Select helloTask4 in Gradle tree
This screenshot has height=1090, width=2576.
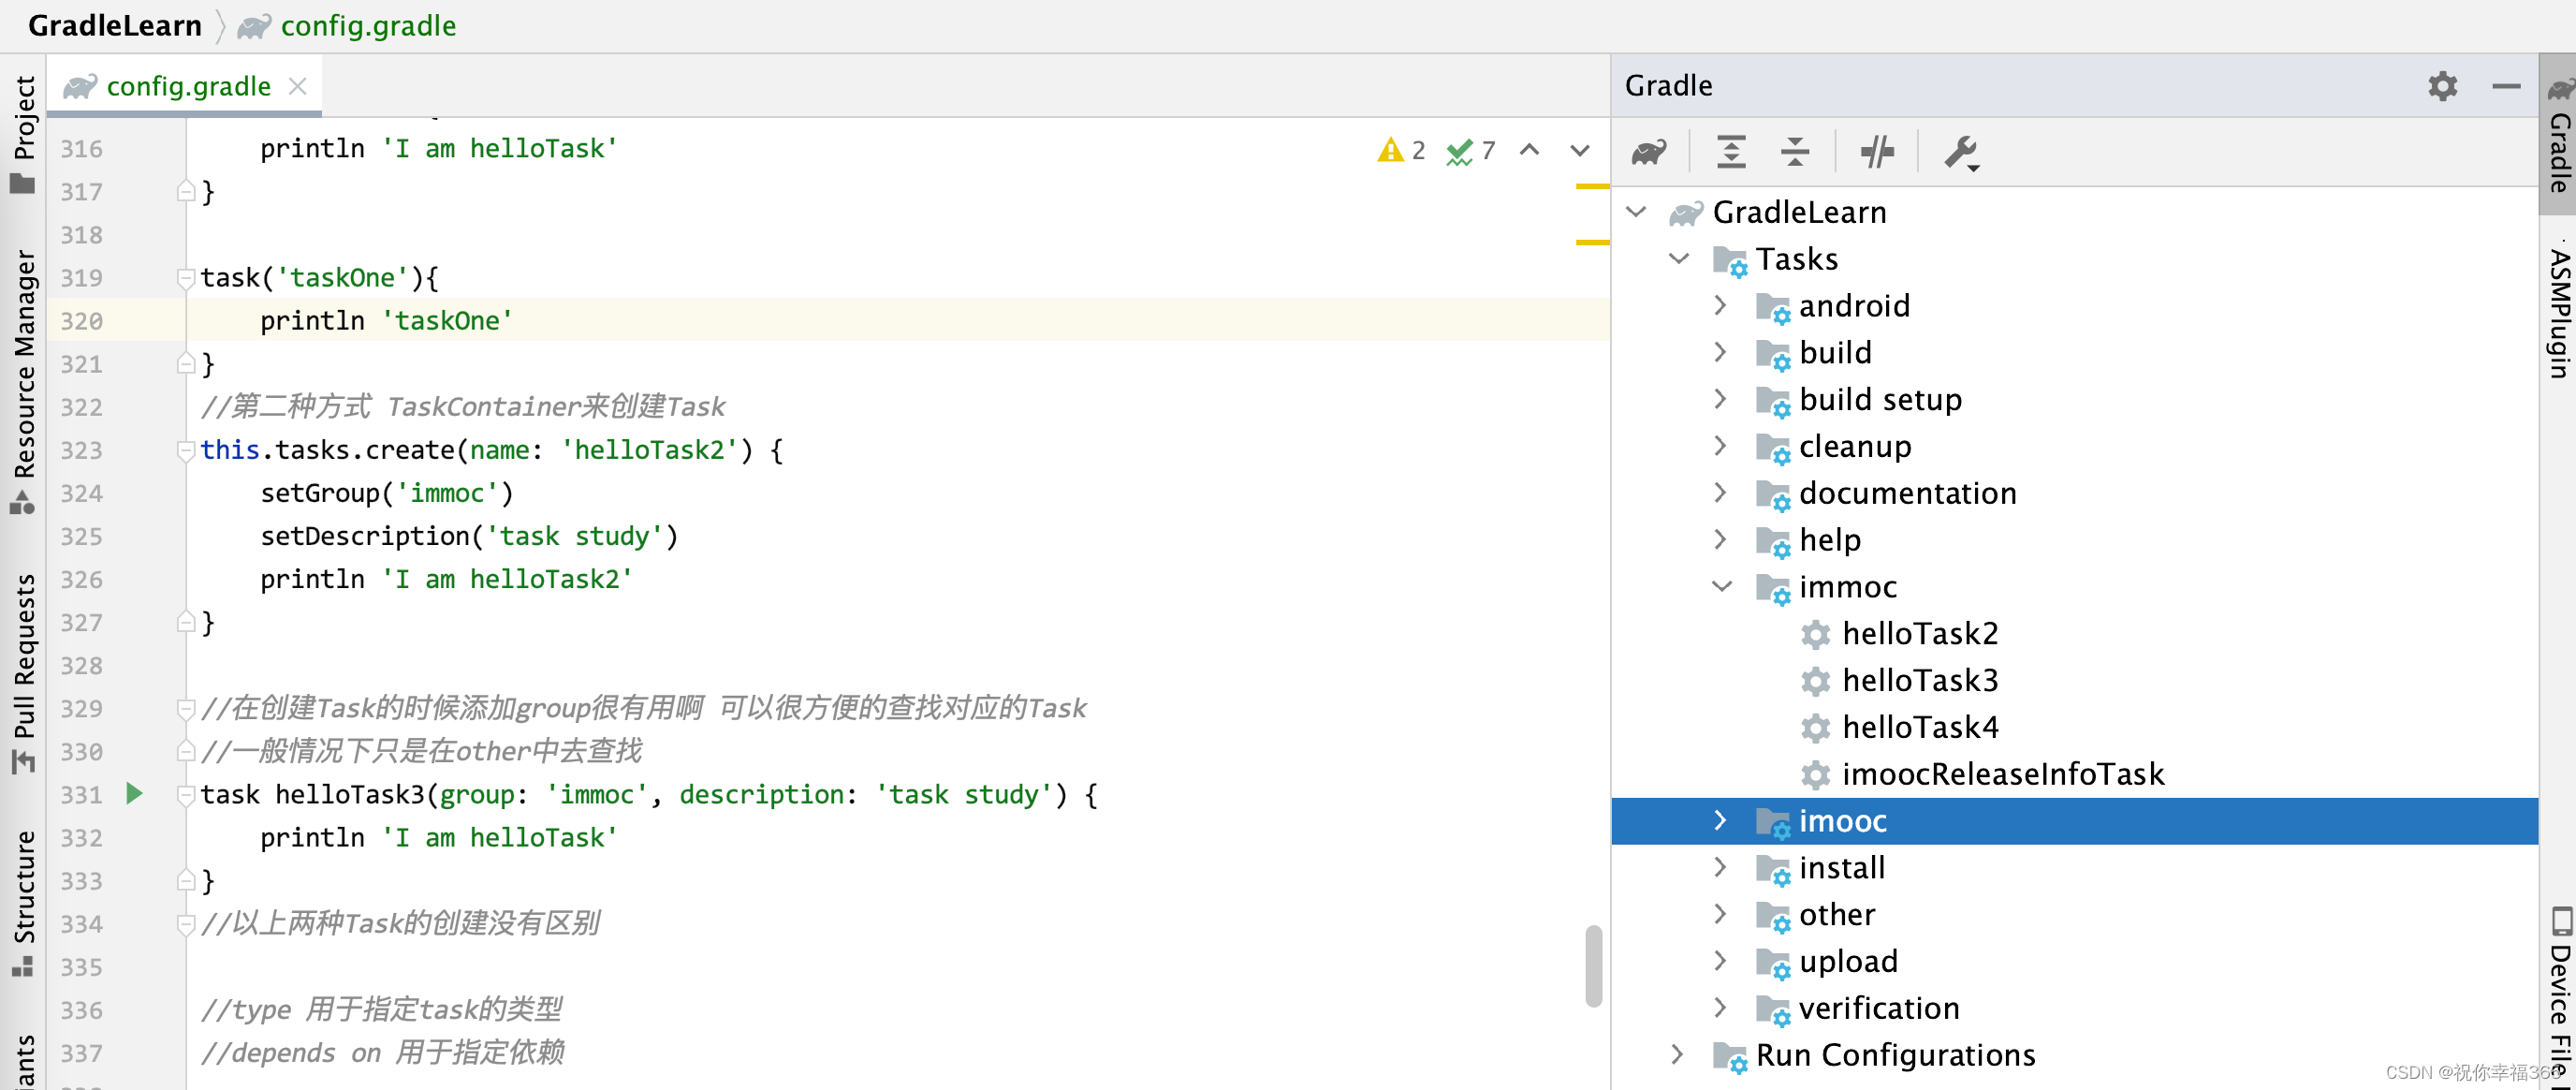click(x=1919, y=727)
